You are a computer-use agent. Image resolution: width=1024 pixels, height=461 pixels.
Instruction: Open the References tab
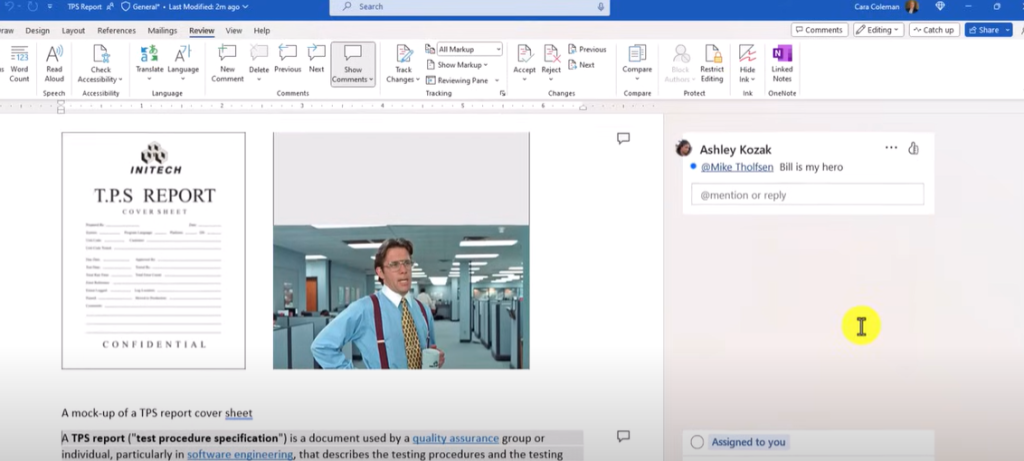pyautogui.click(x=116, y=31)
